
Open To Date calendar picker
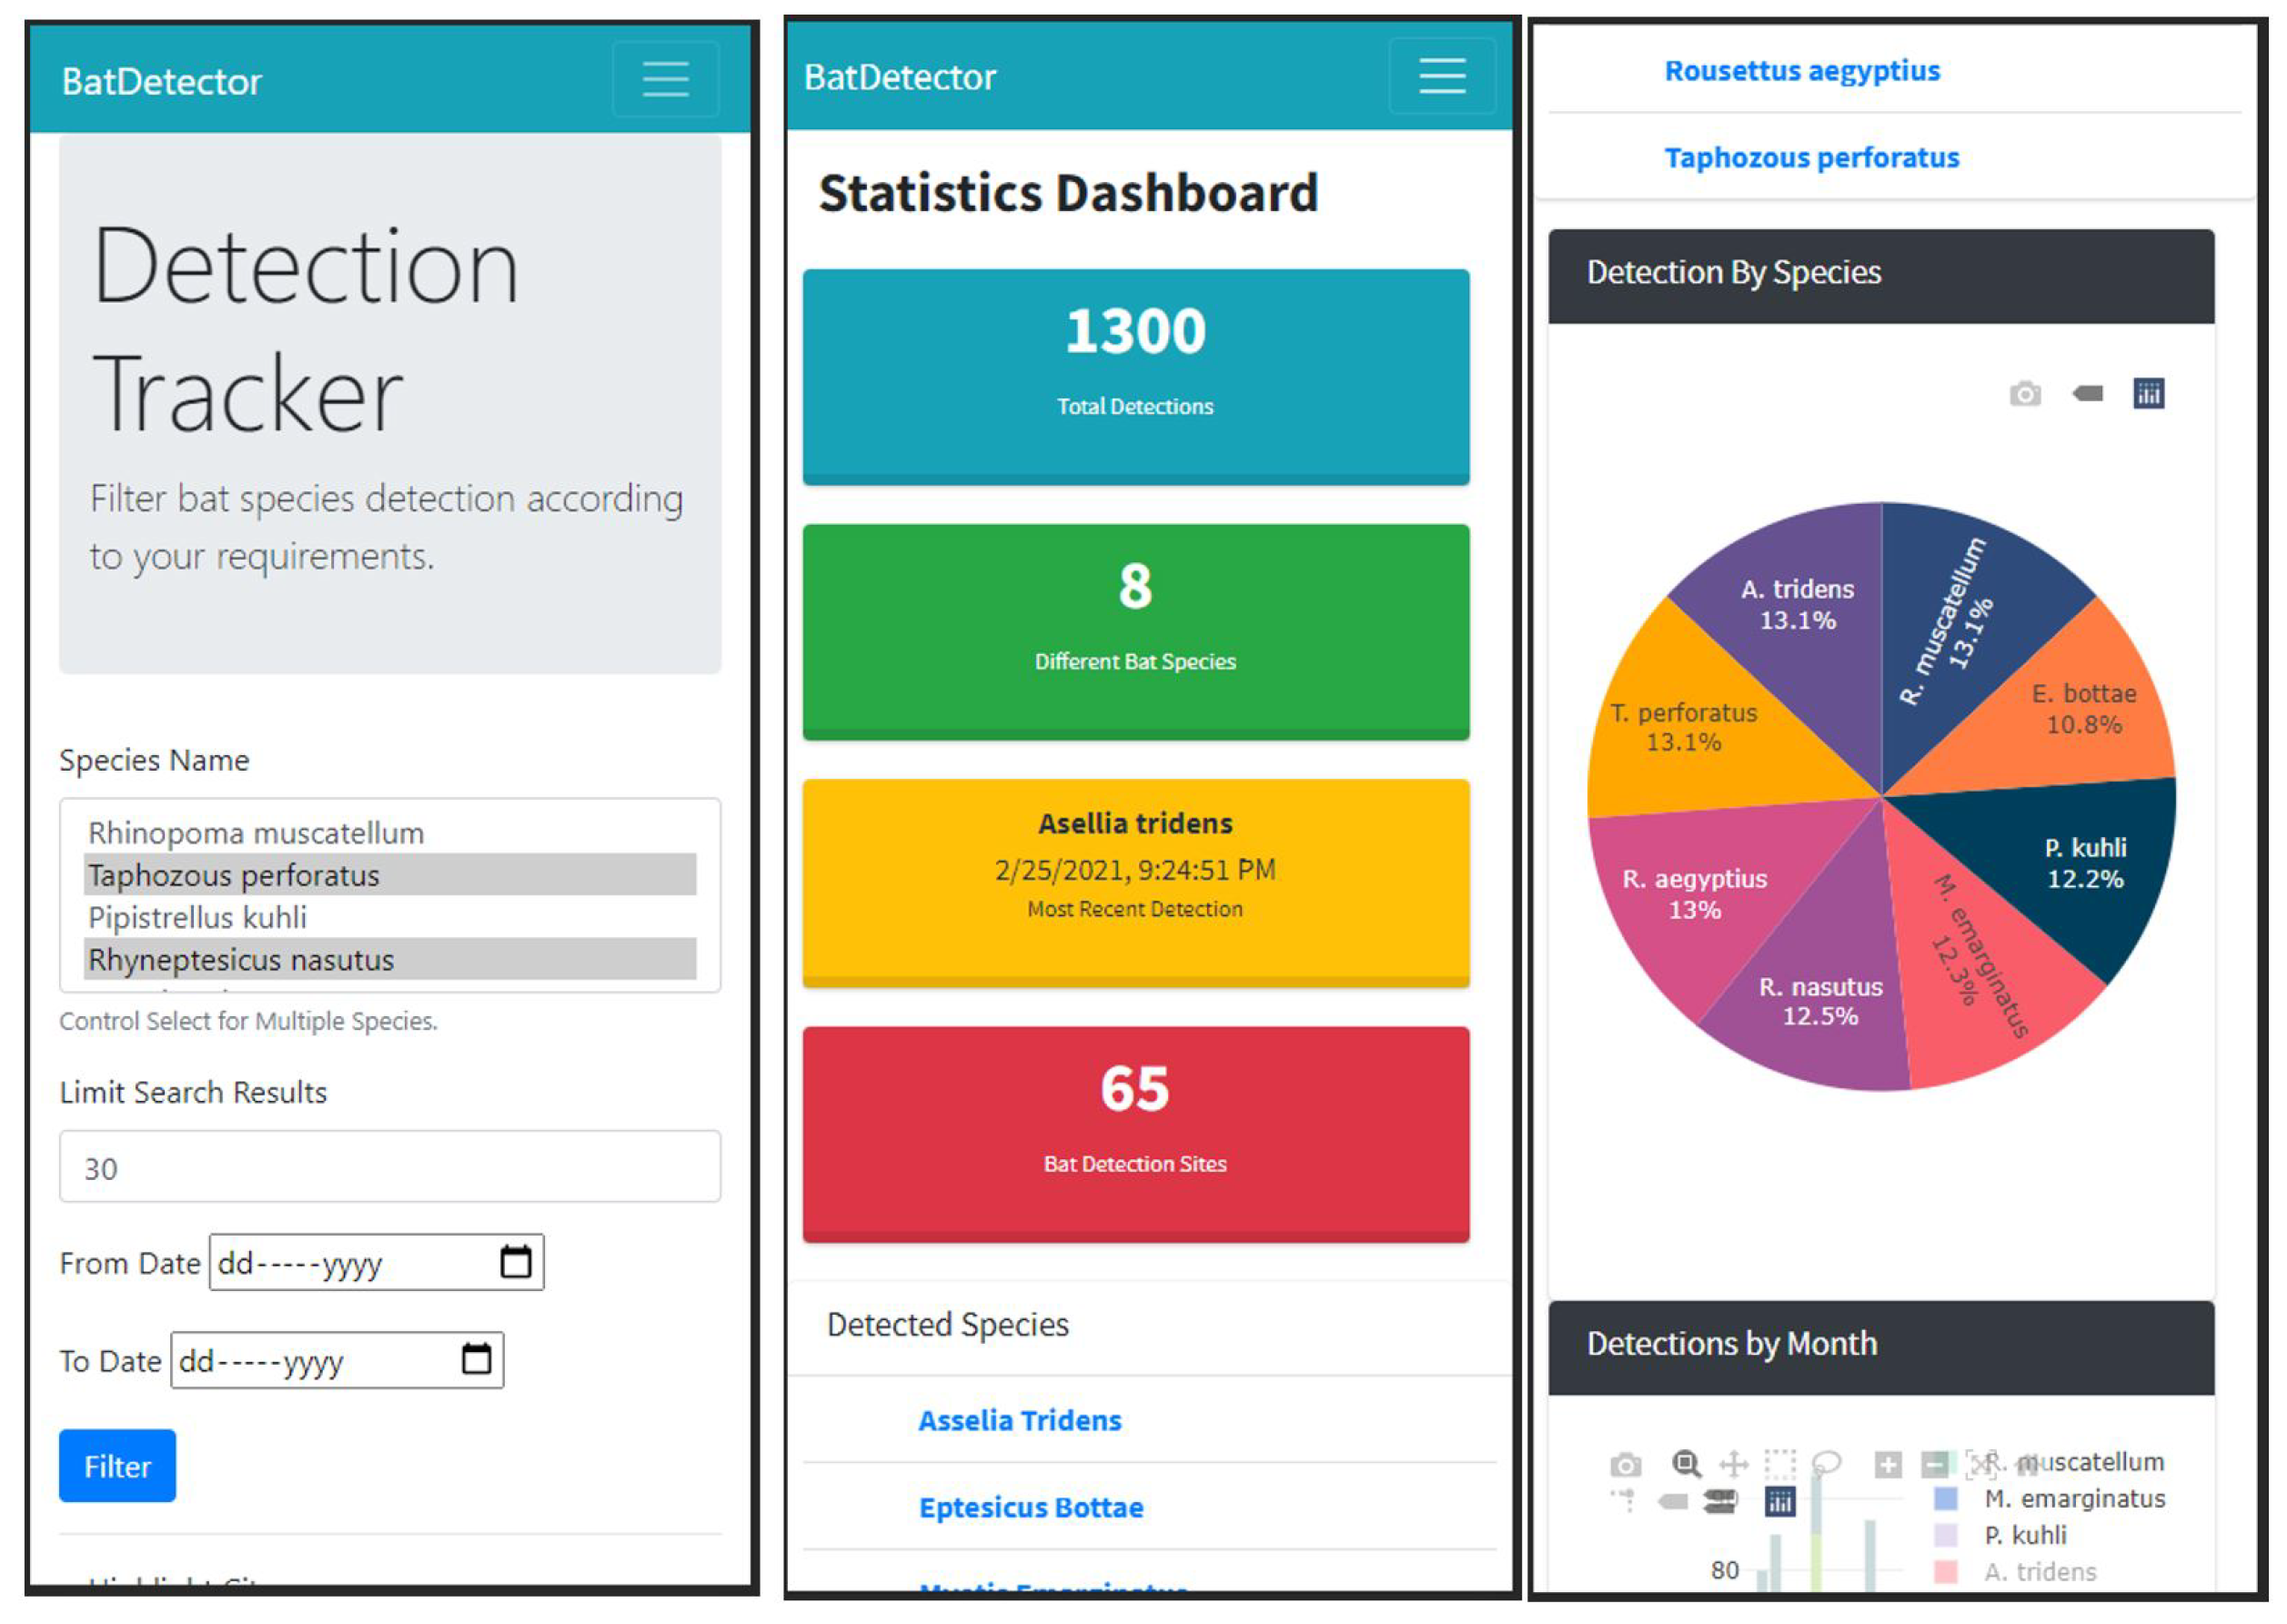(476, 1359)
